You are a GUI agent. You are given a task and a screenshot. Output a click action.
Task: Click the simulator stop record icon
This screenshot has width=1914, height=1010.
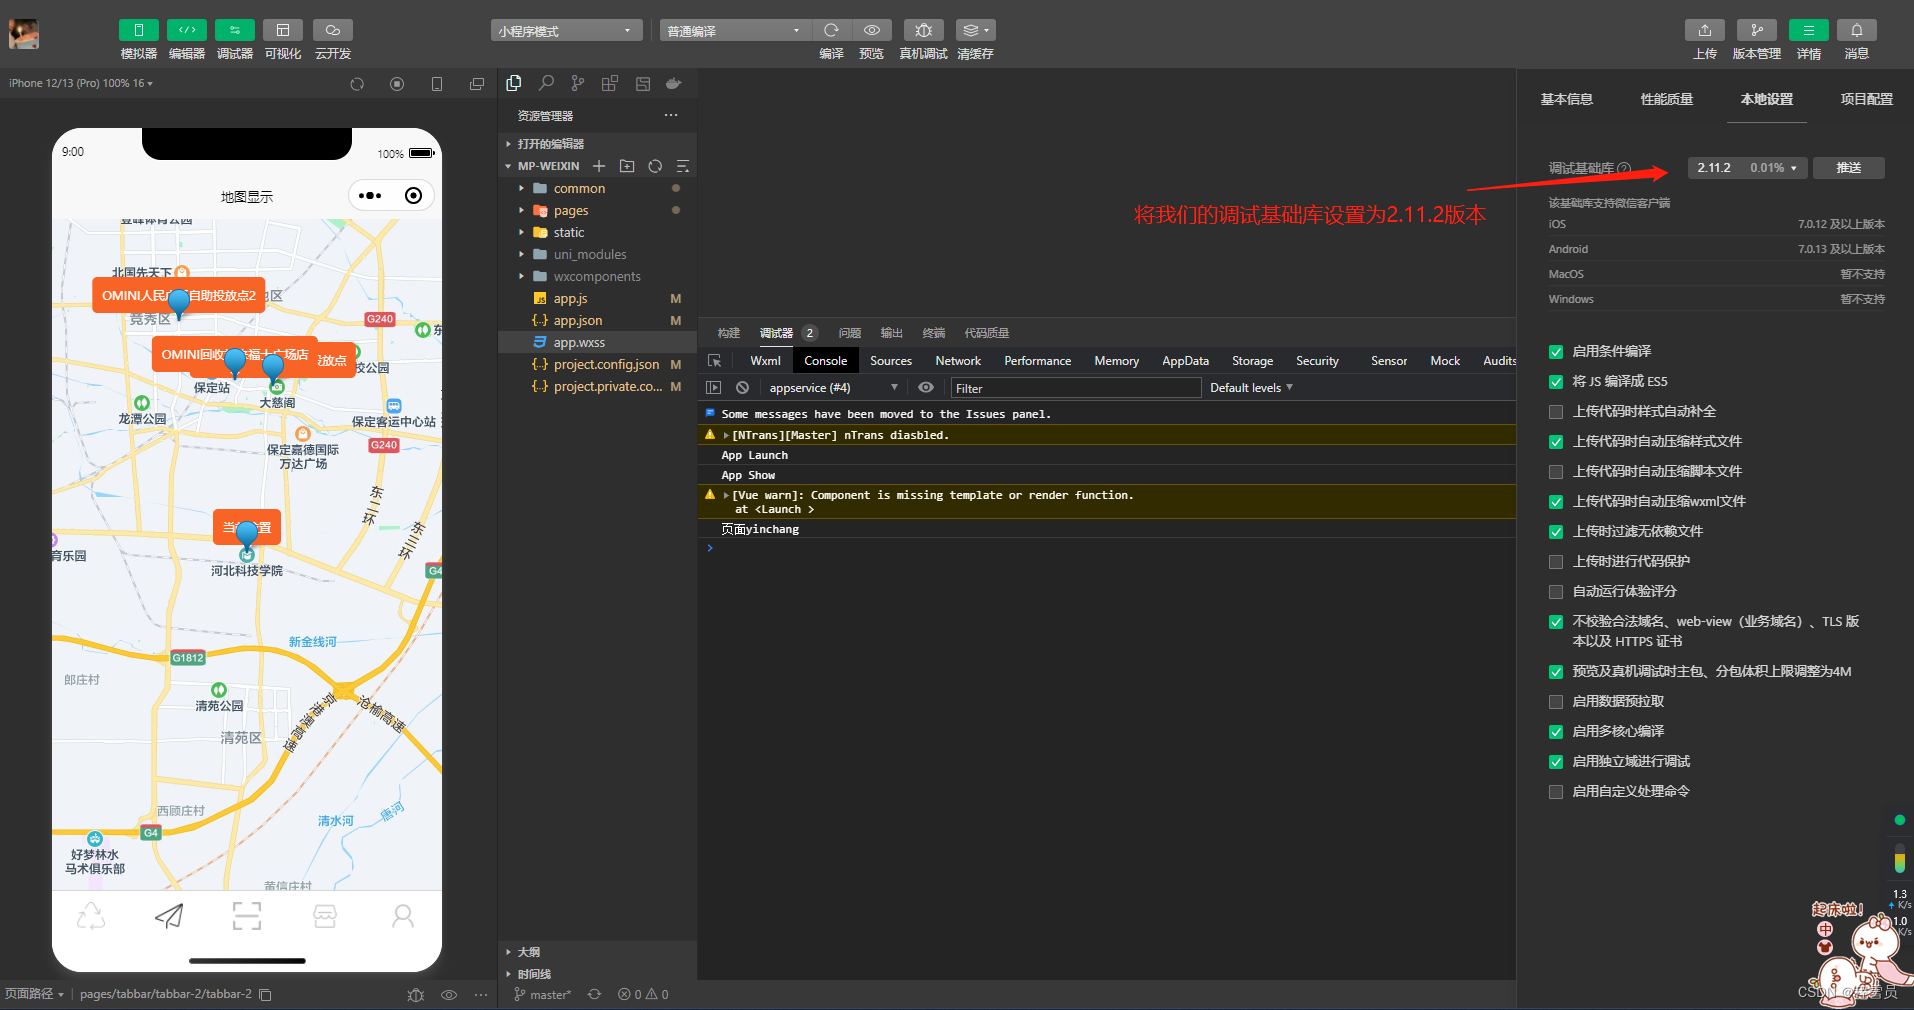(x=397, y=84)
